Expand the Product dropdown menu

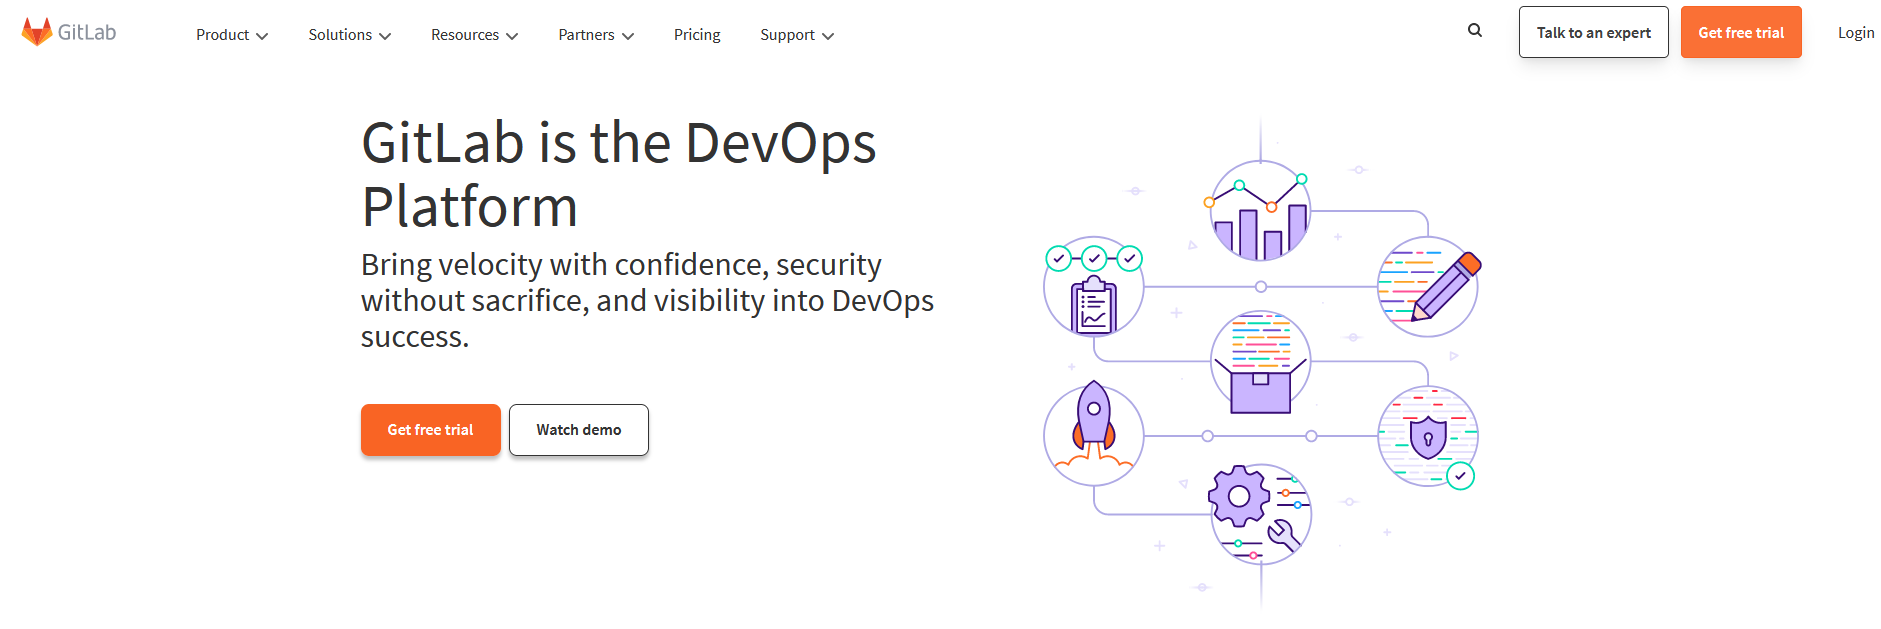(232, 35)
